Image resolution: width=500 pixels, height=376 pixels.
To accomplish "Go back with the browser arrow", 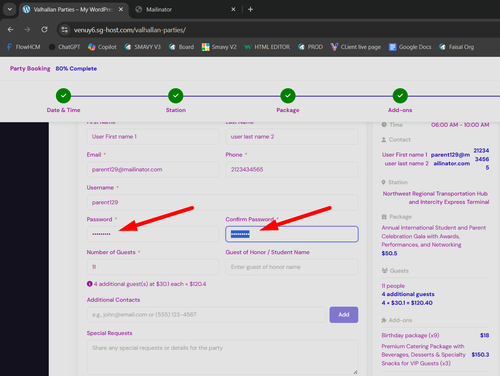I will pos(10,30).
